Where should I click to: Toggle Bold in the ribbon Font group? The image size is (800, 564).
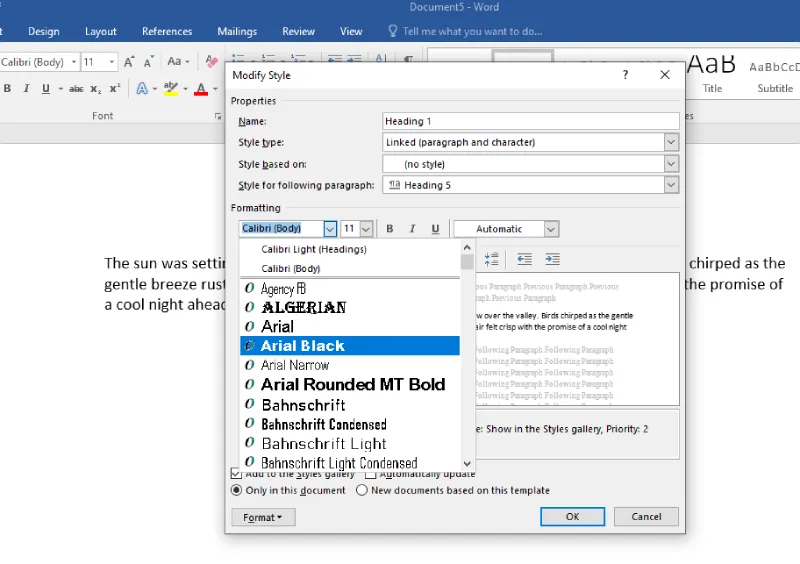pos(7,88)
